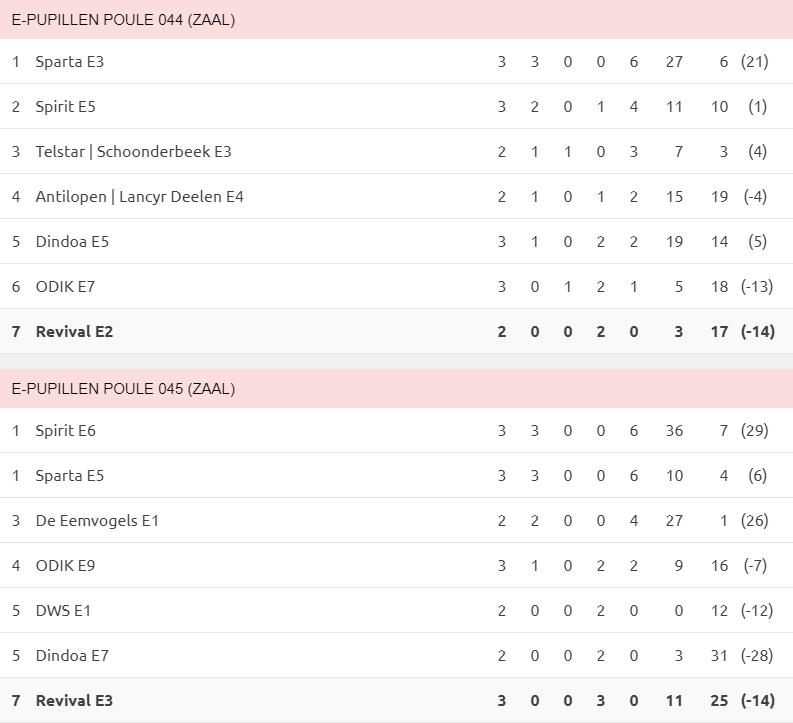
Task: Open the E-PUPILLEN POULE 044 (ZAAL) header
Action: tap(396, 19)
